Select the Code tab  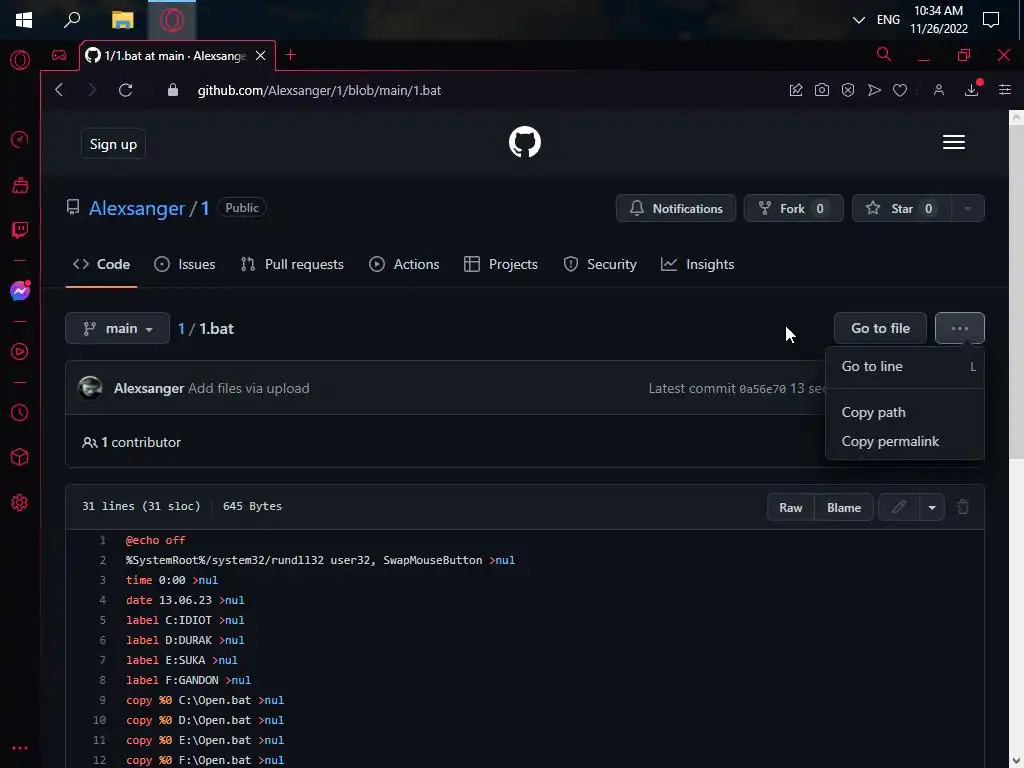point(101,264)
